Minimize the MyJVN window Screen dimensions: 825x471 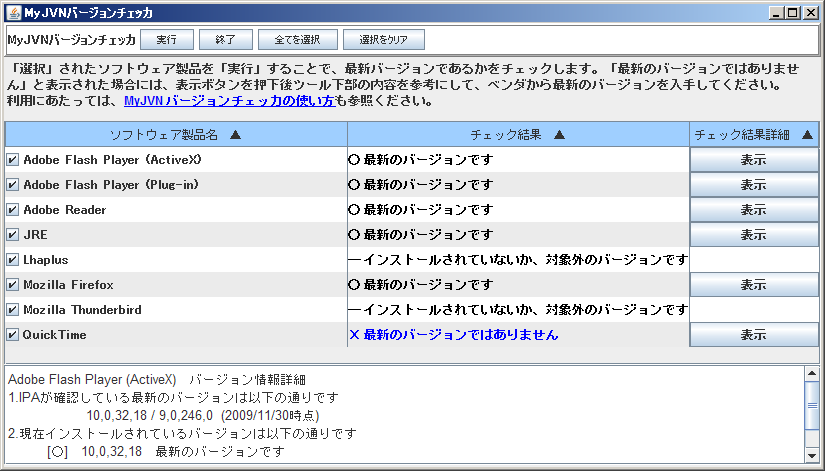[x=776, y=13]
